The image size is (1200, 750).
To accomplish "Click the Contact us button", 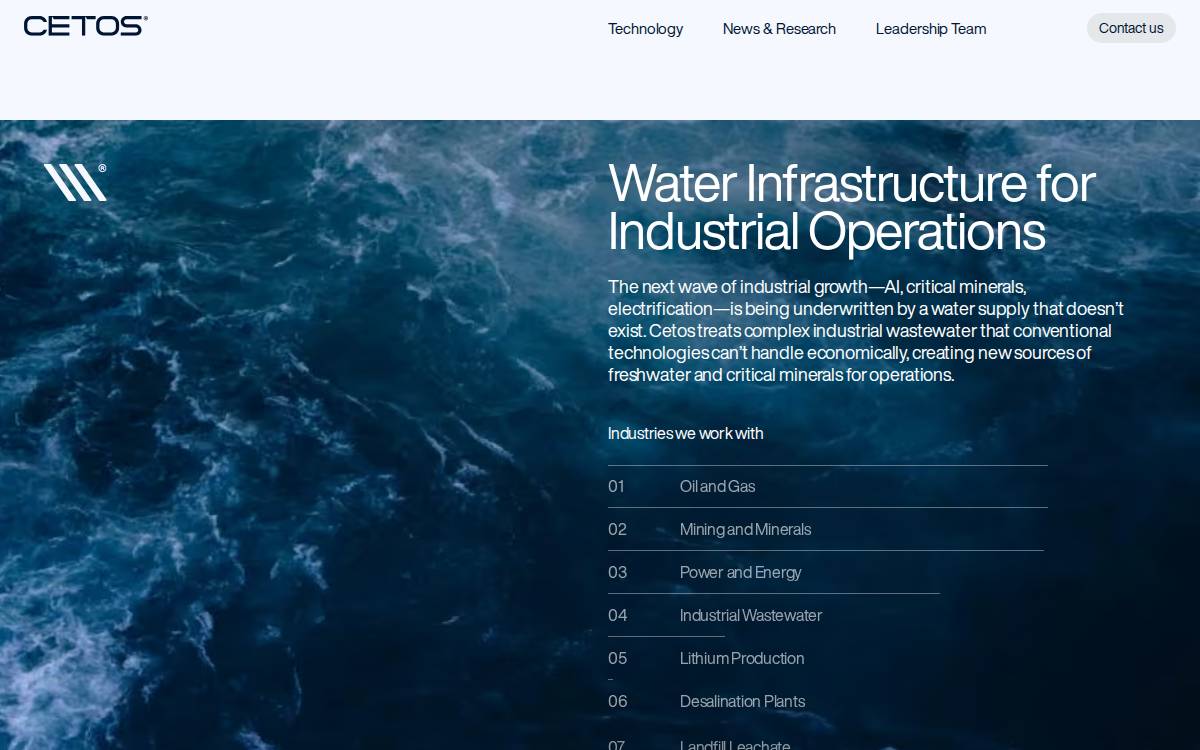I will coord(1131,28).
